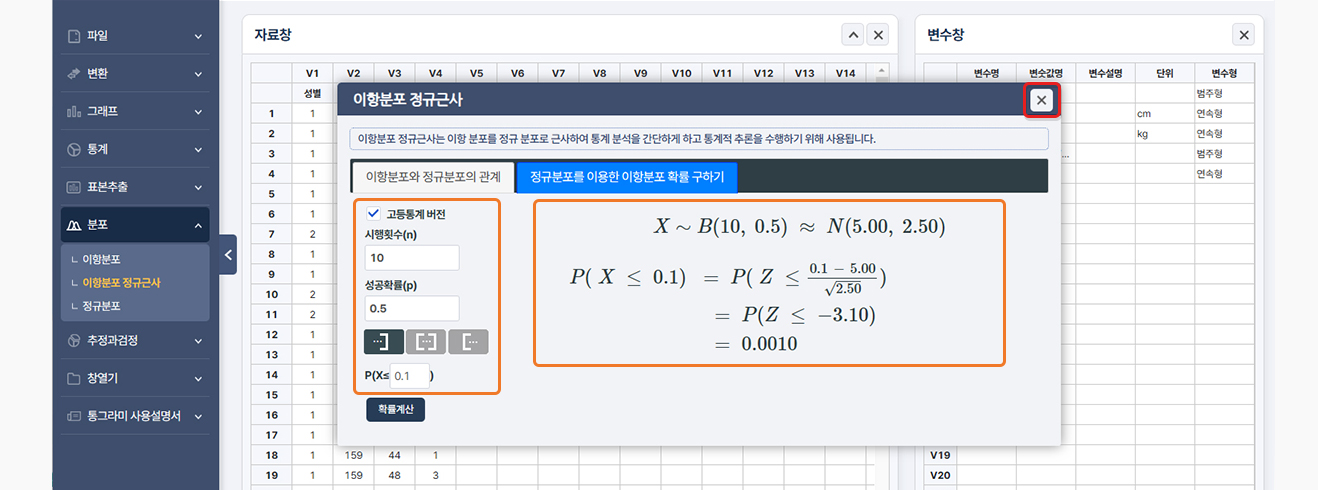Click the 표본추출 sampling icon

73,187
